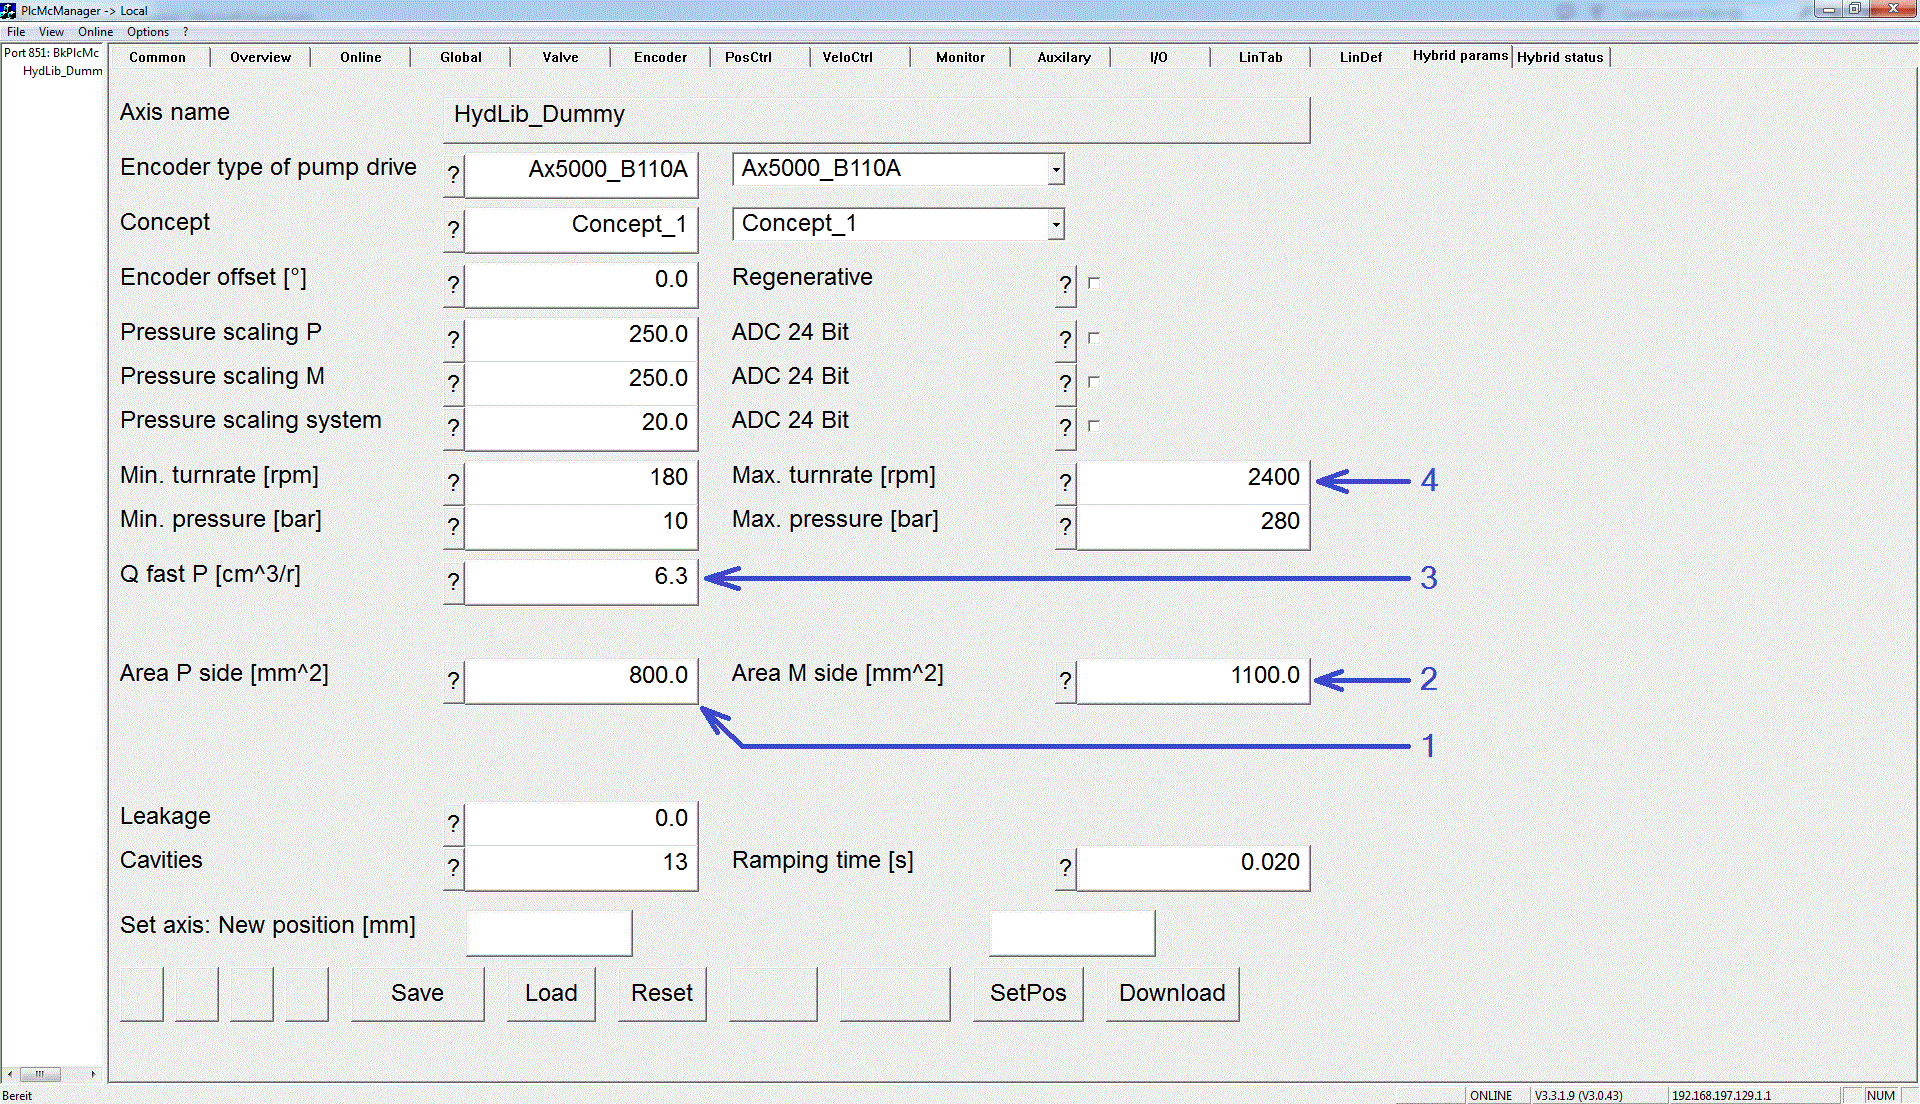Click the help '?' for Leakage
The image size is (1920, 1104).
454,823
